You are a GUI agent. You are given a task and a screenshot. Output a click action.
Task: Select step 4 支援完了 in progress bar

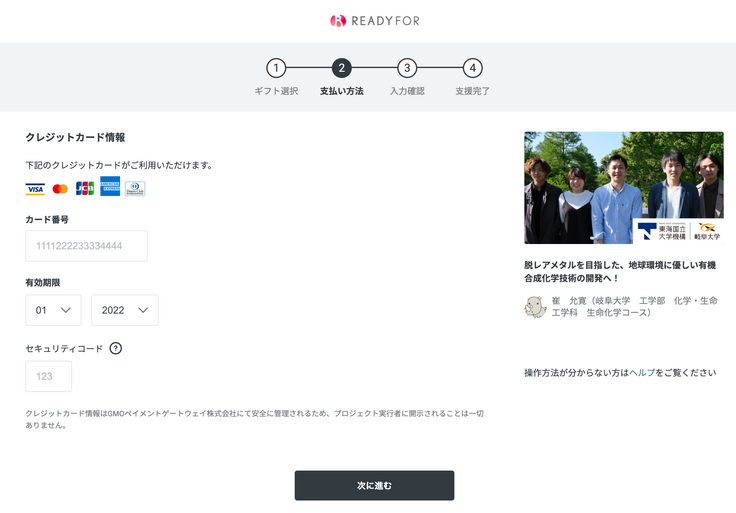(x=473, y=69)
